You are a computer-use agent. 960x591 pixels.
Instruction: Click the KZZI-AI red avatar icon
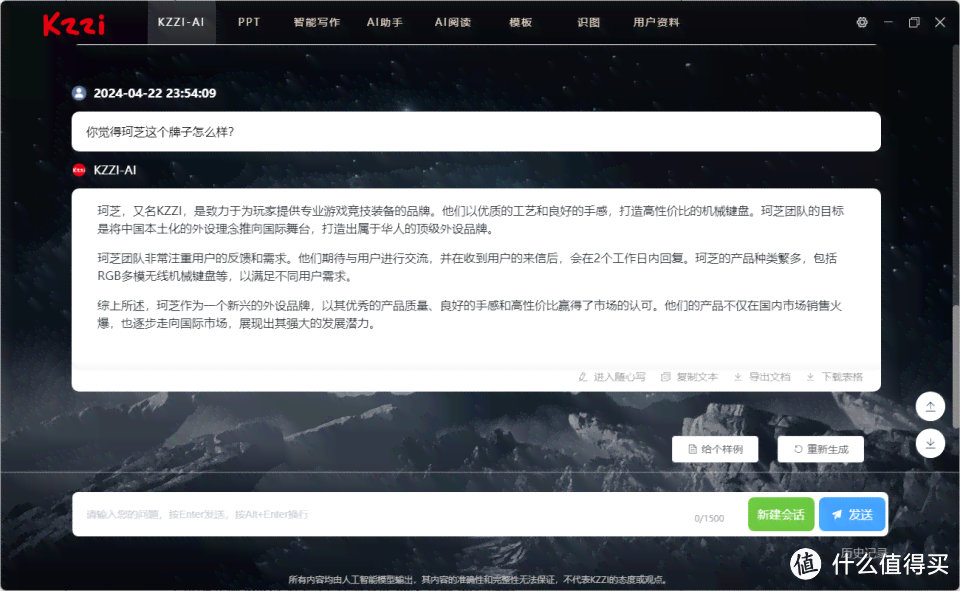79,170
